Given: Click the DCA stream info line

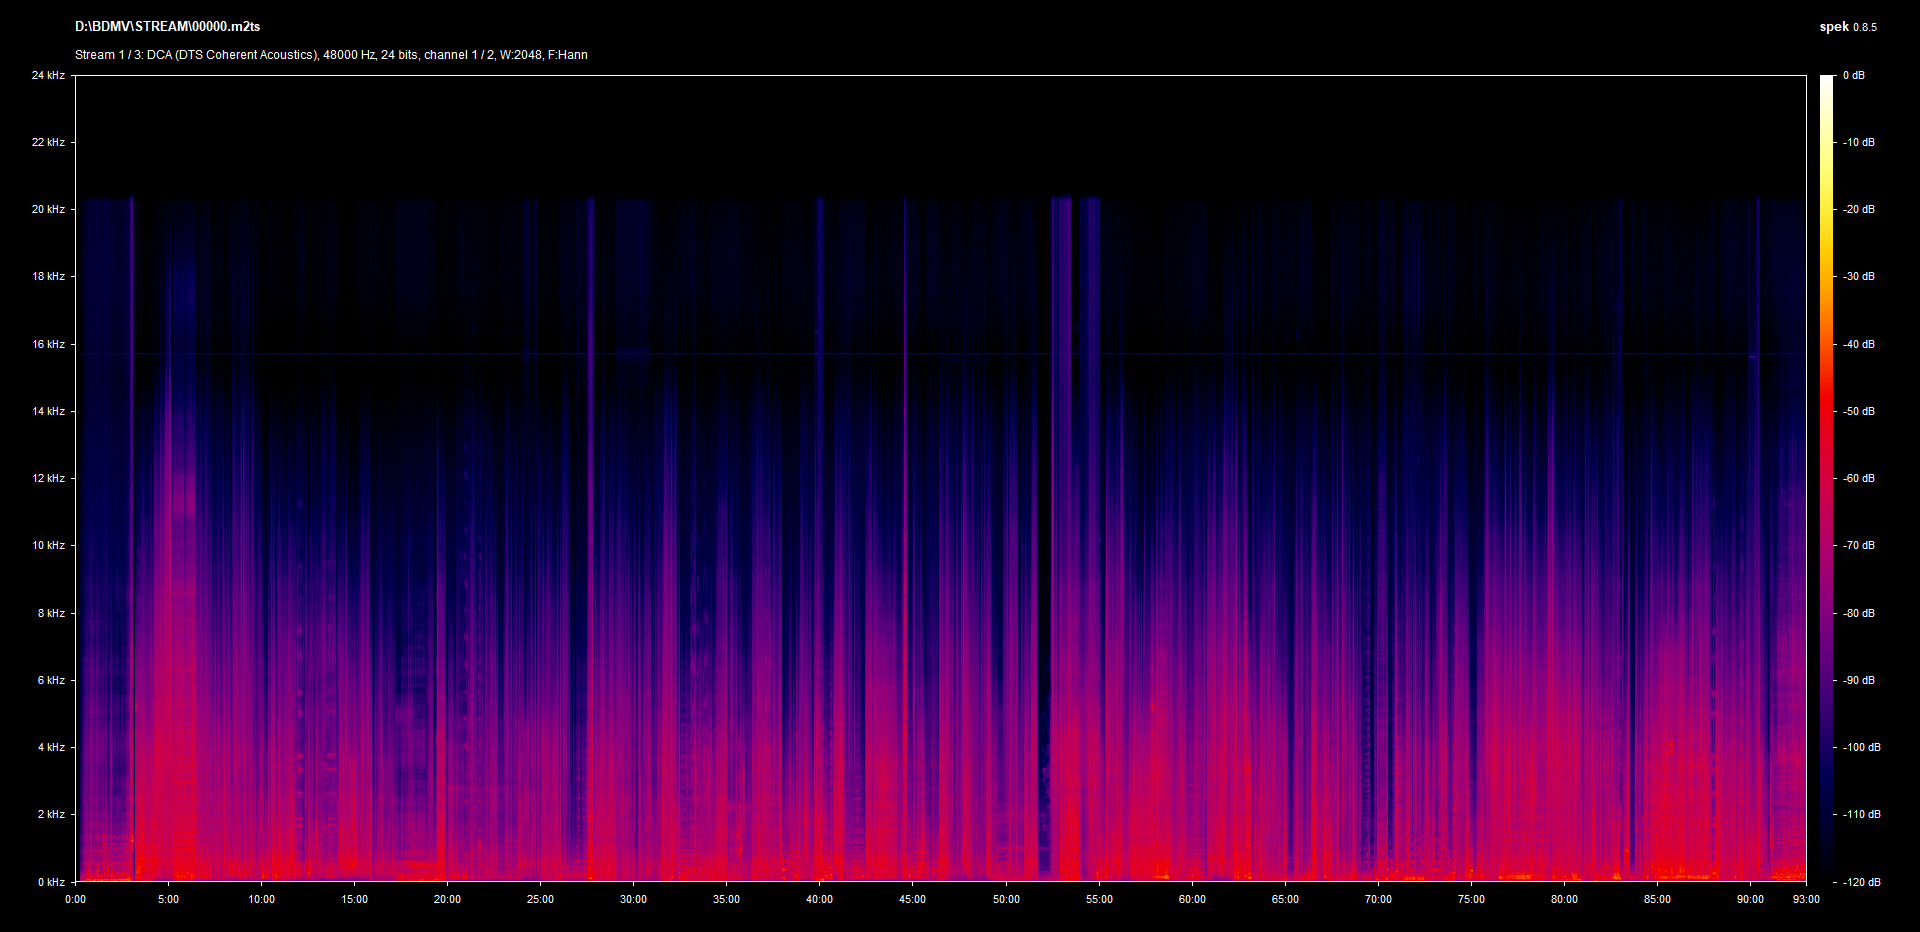Looking at the screenshot, I should pos(331,55).
